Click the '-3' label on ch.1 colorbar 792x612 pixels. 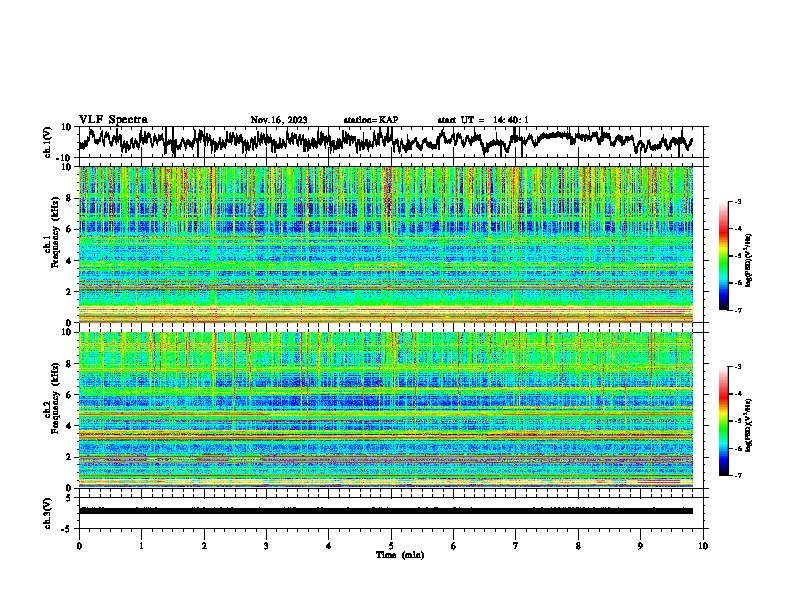click(x=738, y=202)
